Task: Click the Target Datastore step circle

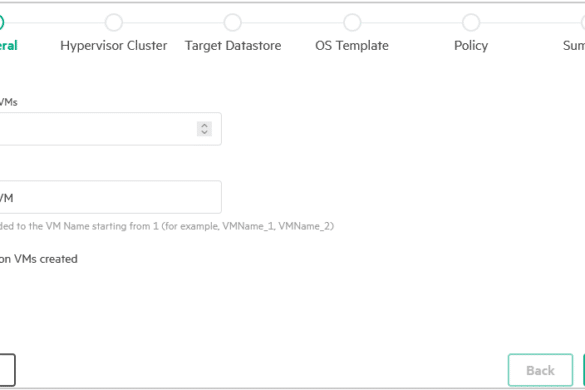Action: point(232,22)
